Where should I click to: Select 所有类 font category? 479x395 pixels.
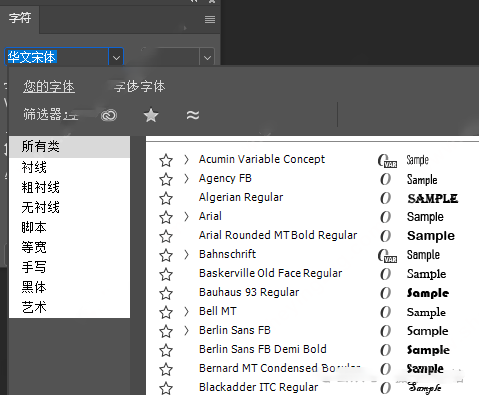tap(69, 146)
